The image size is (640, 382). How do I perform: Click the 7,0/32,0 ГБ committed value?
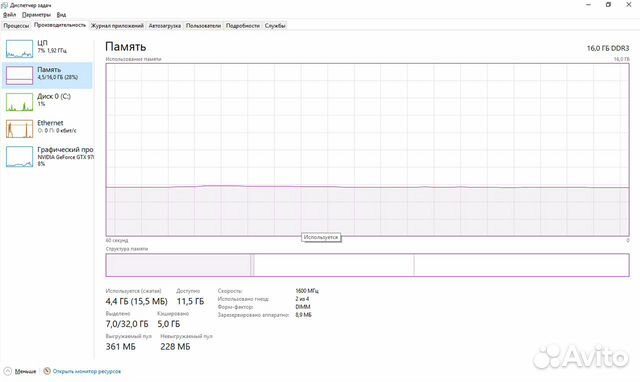[x=127, y=324]
